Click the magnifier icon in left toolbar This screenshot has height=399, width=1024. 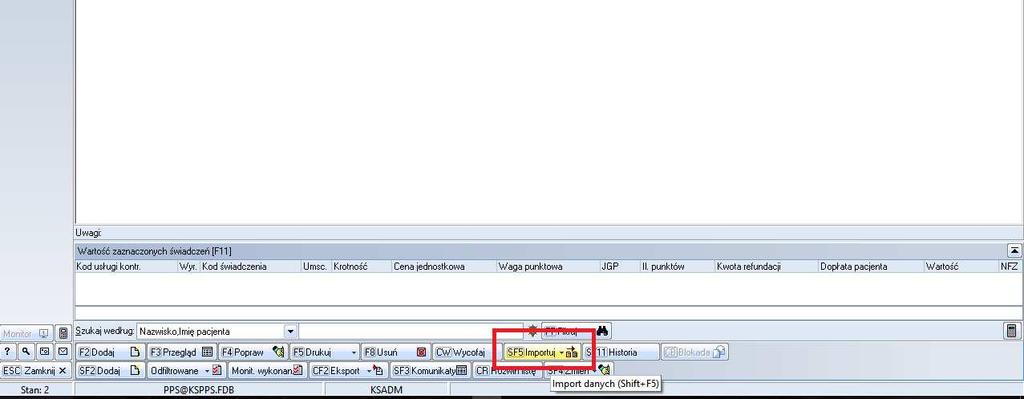25,351
